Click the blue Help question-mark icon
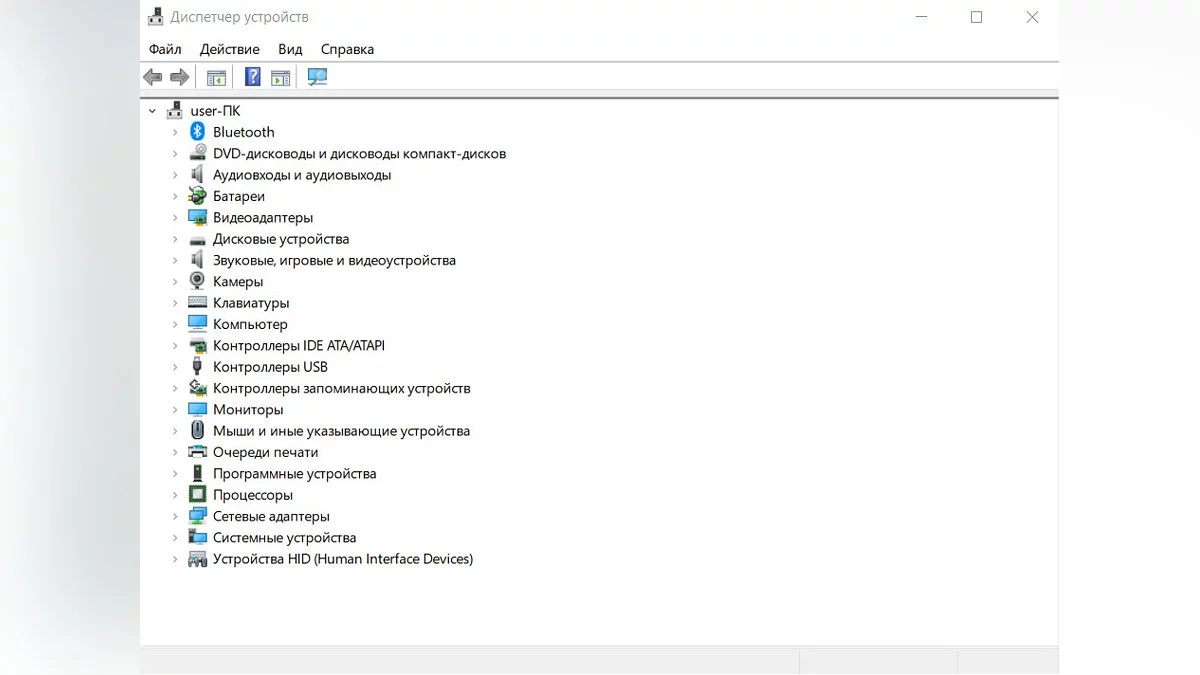1200x675 pixels. (253, 77)
